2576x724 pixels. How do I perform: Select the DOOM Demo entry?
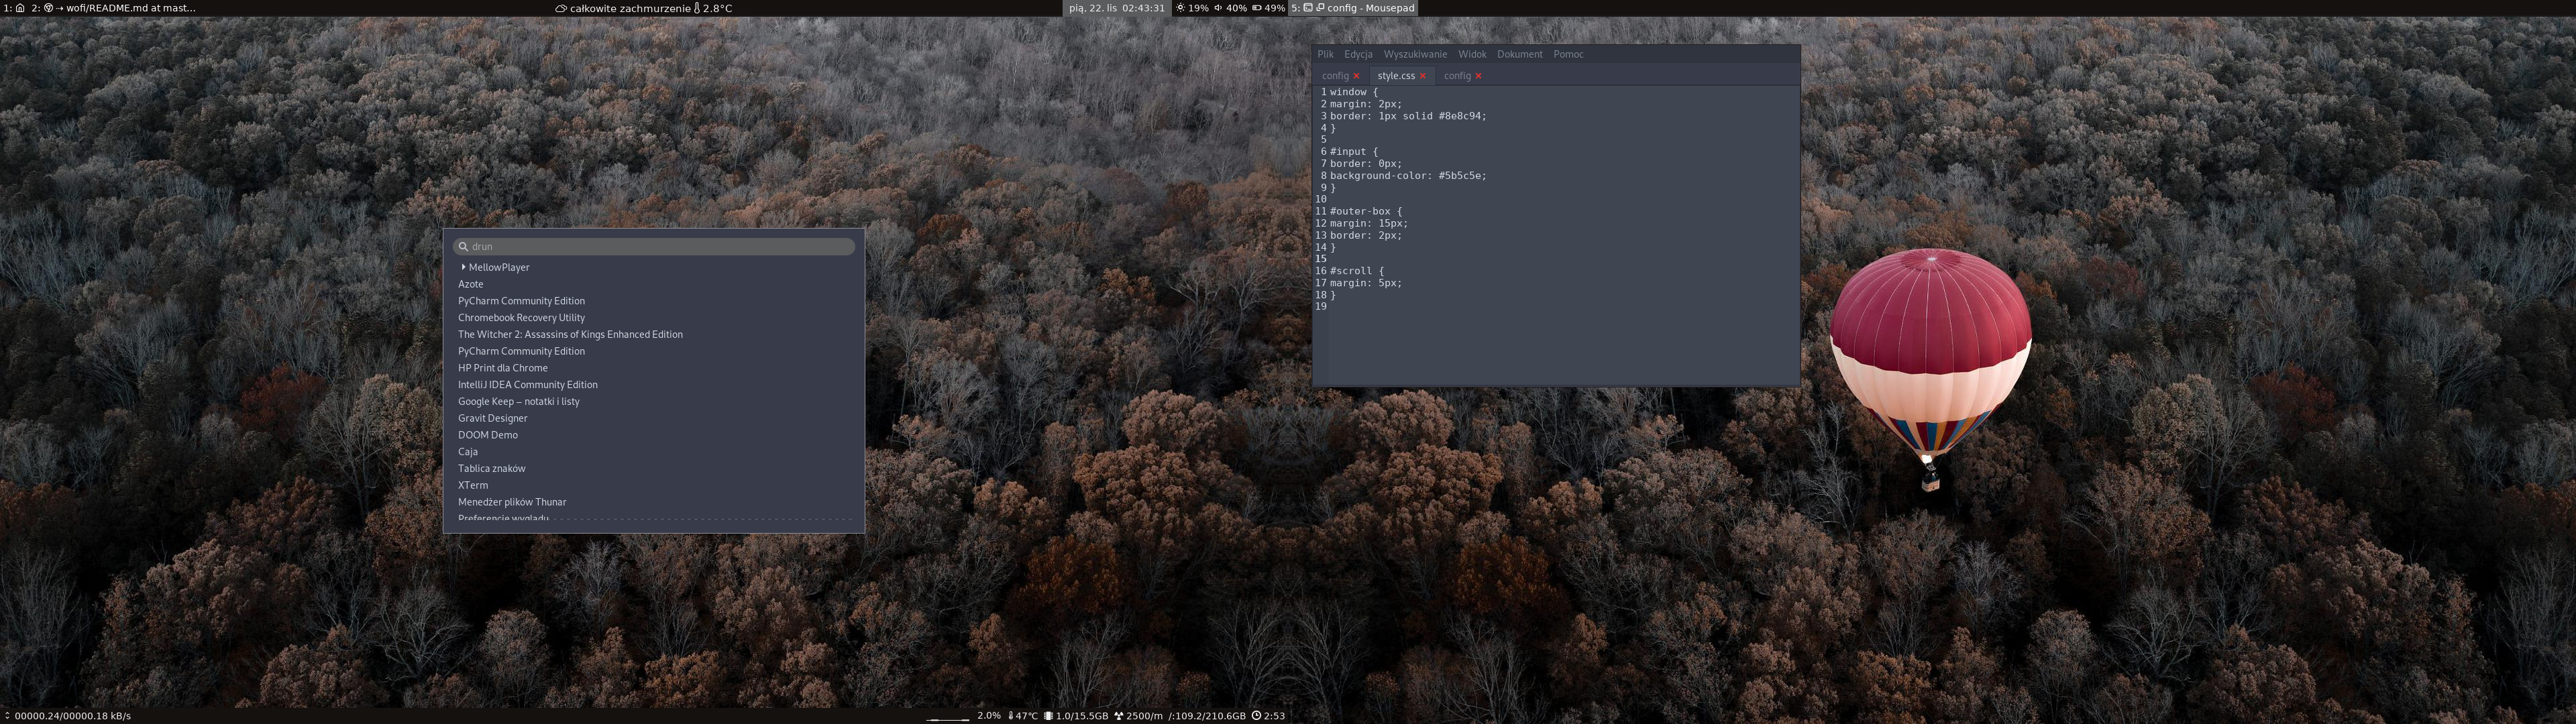(x=487, y=435)
